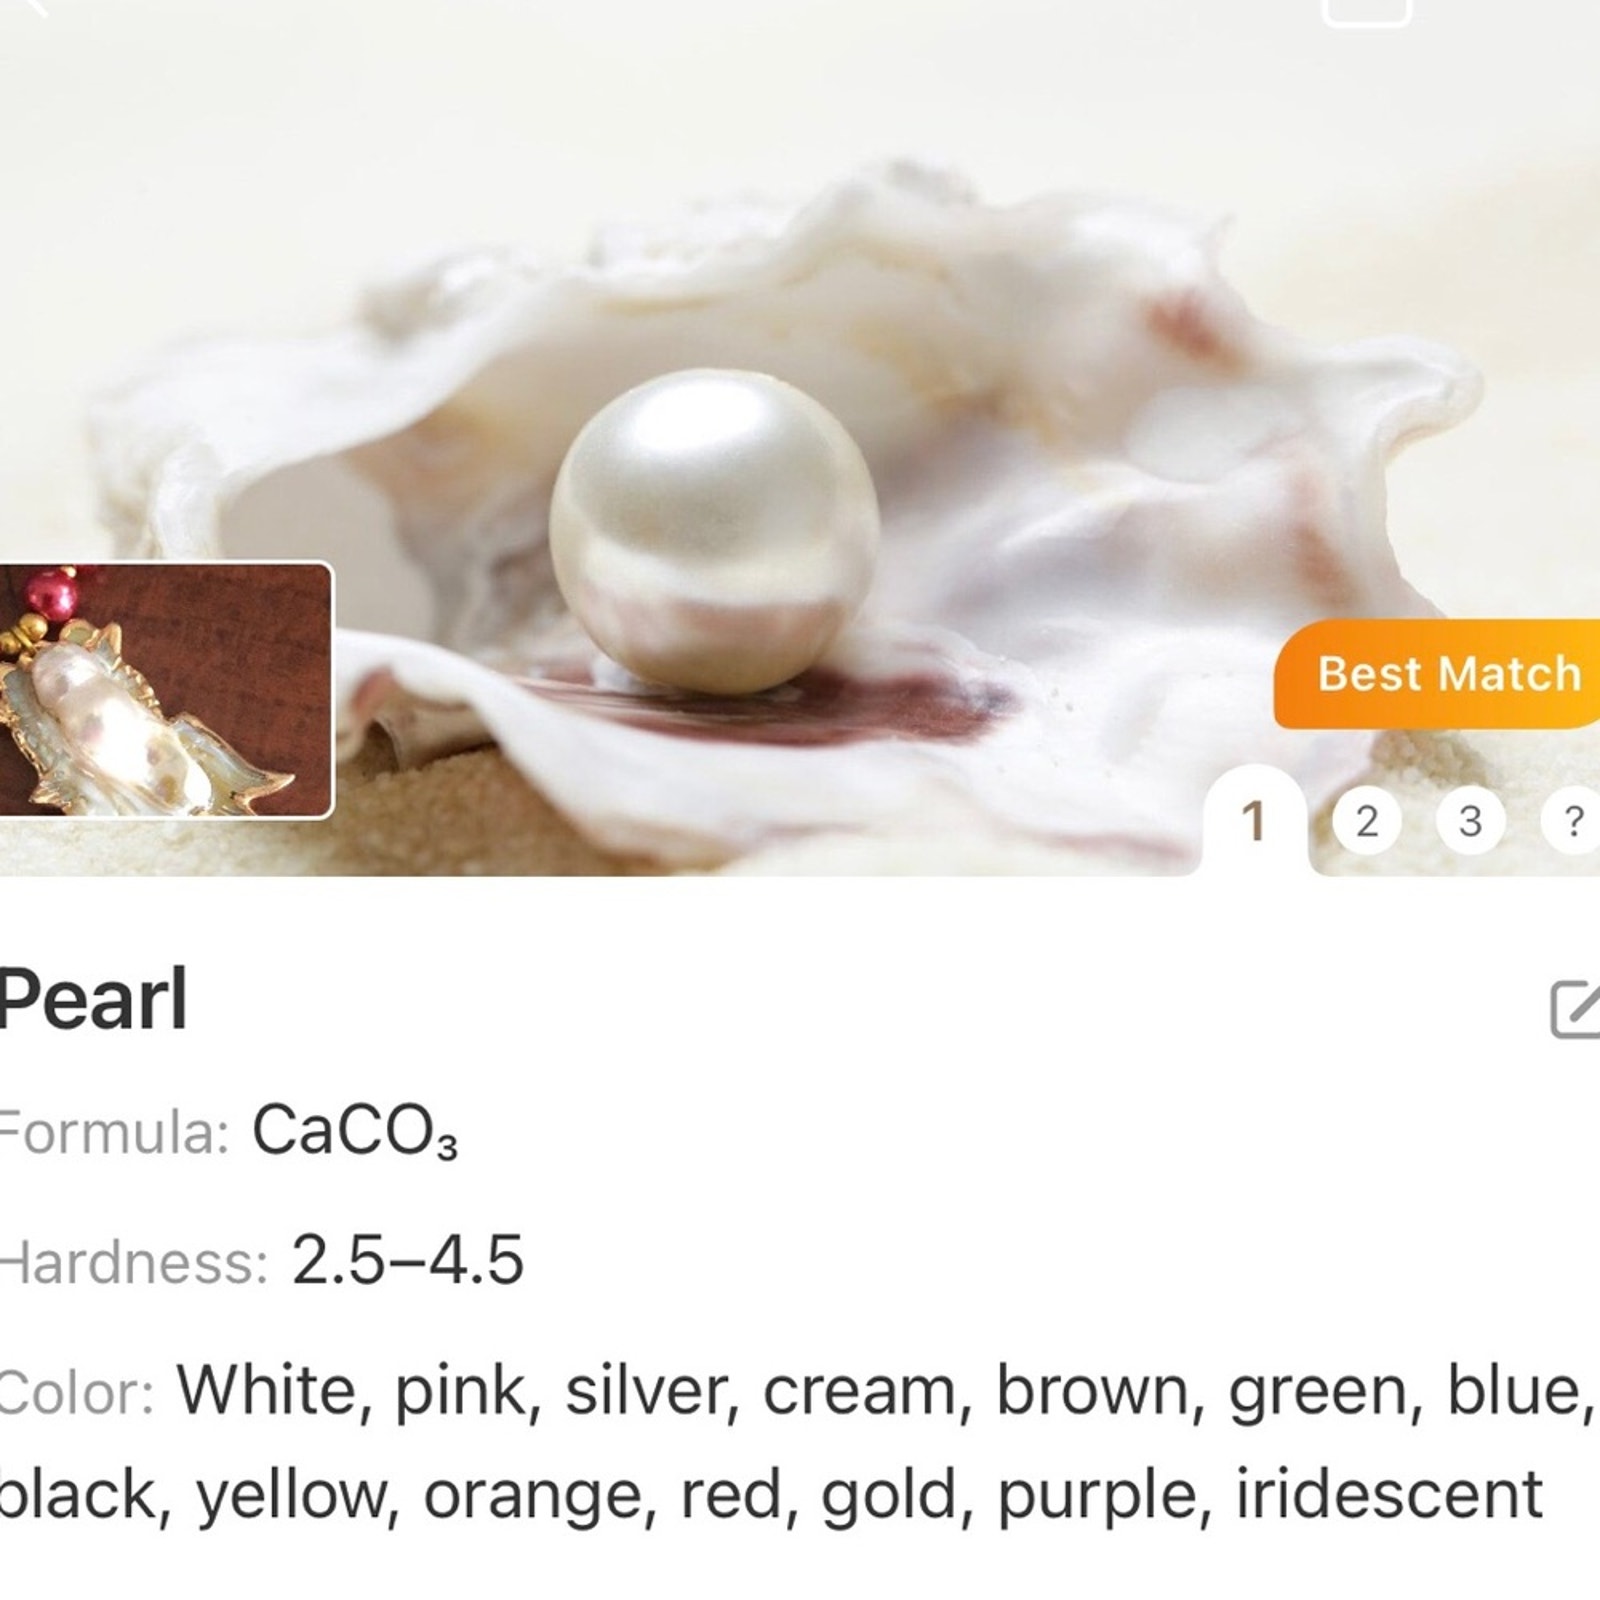Tap the Formula label
Viewport: 1600px width, 1600px height.
coord(114,1133)
